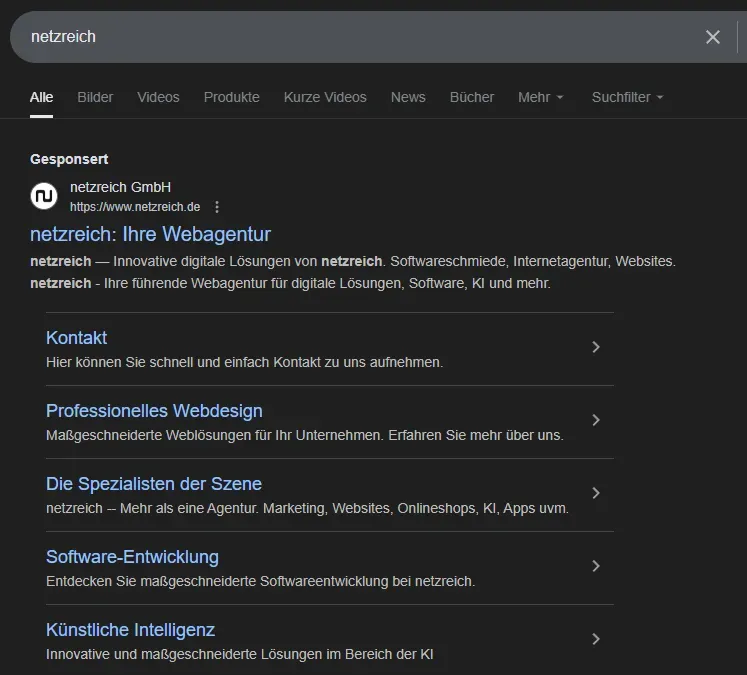Click the chevron arrow in the Kontakt row
Viewport: 747px width, 675px height.
pyautogui.click(x=596, y=347)
